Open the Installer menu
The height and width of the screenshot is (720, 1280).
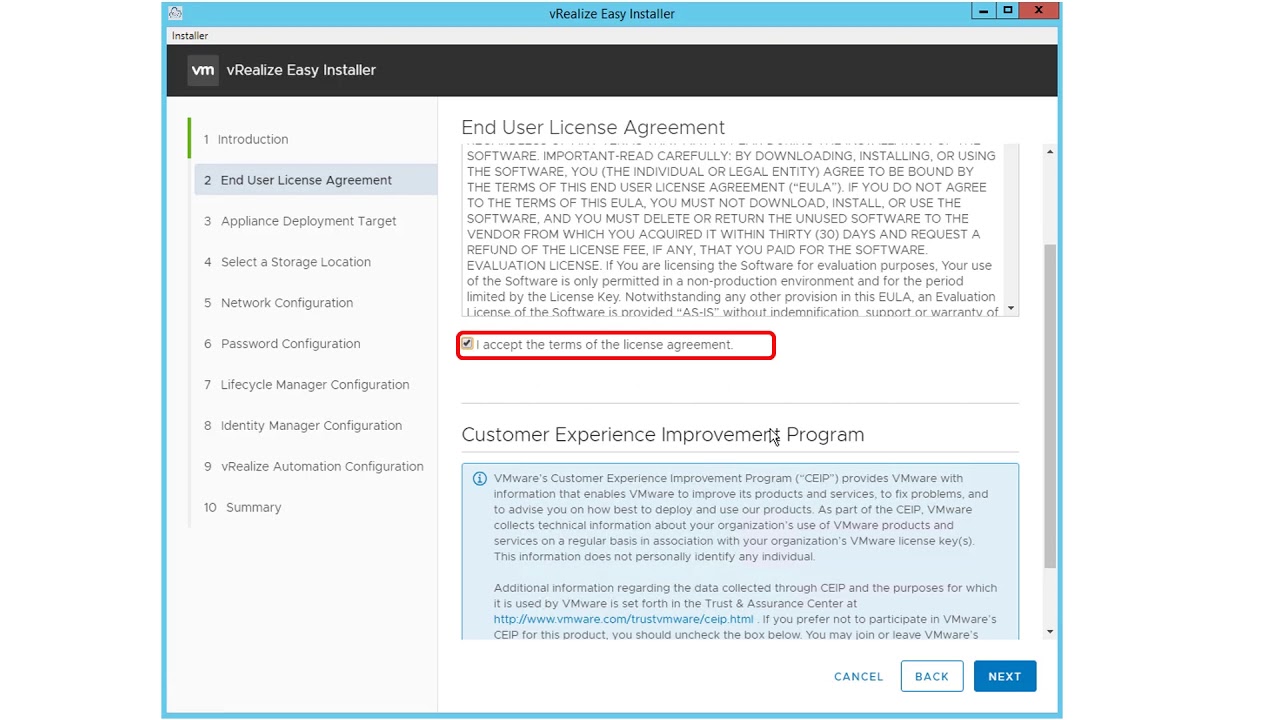190,35
